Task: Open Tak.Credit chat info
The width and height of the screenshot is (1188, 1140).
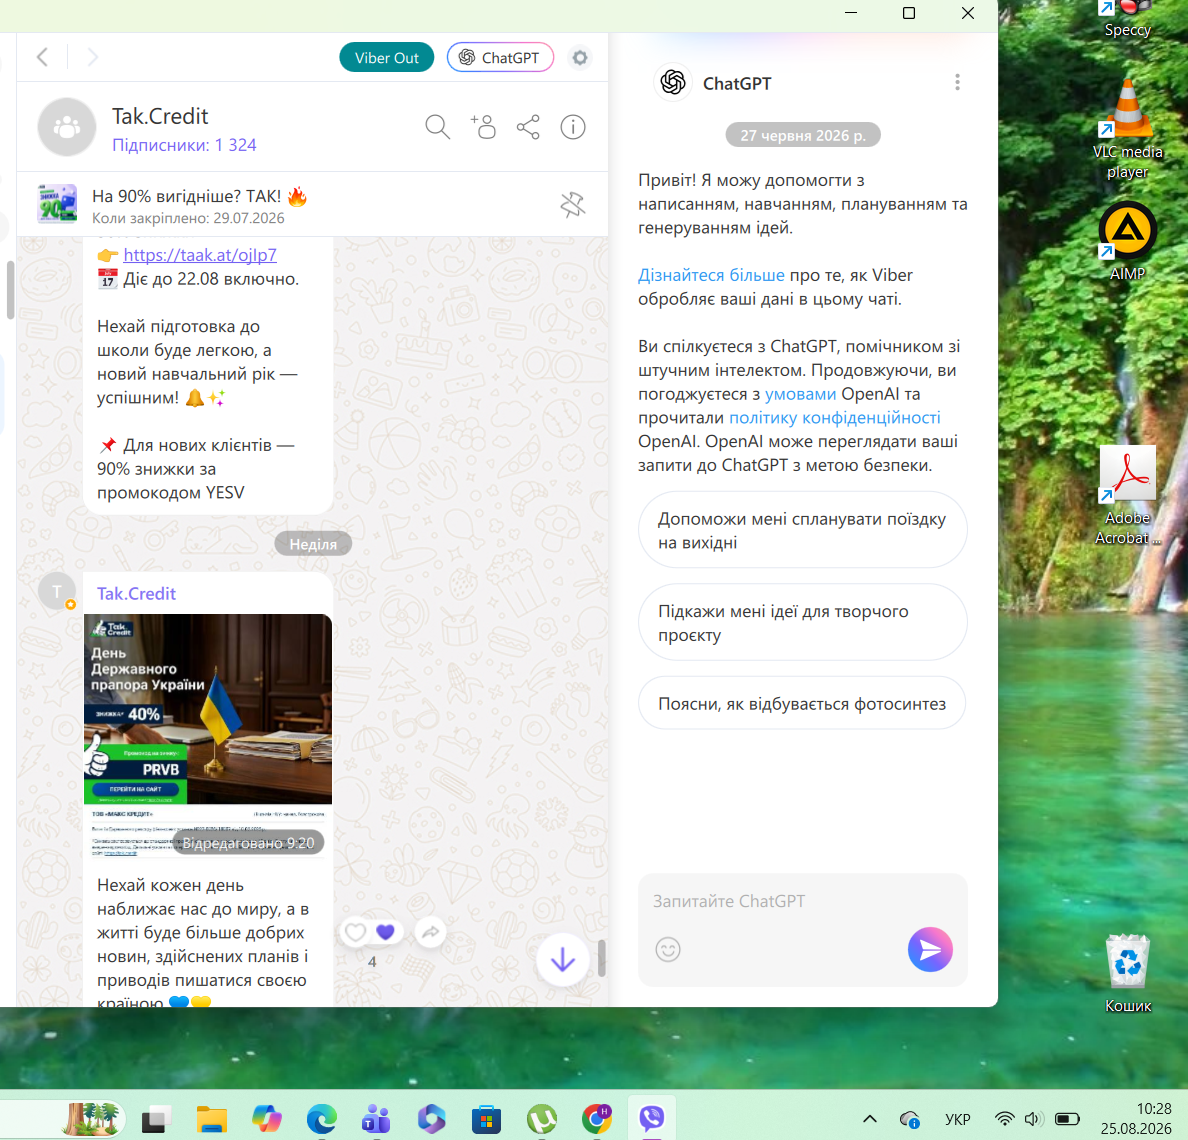Action: pos(573,126)
